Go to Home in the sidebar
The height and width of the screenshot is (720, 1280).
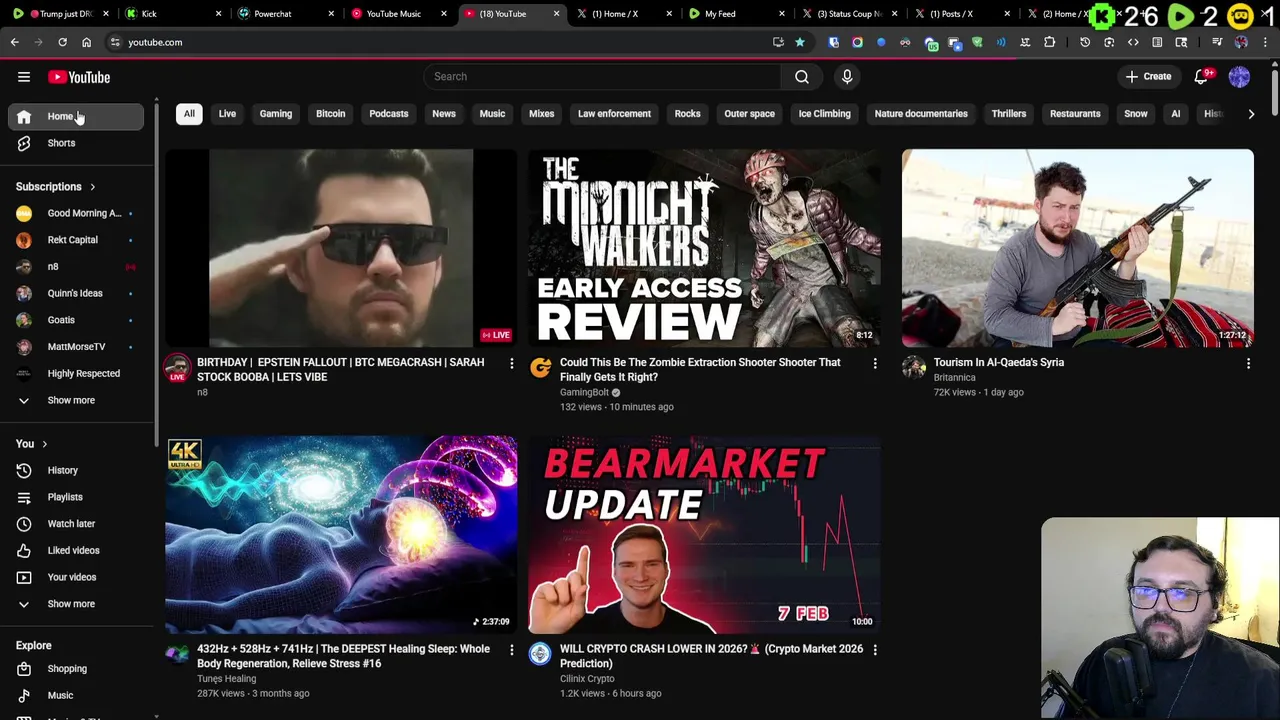point(76,117)
